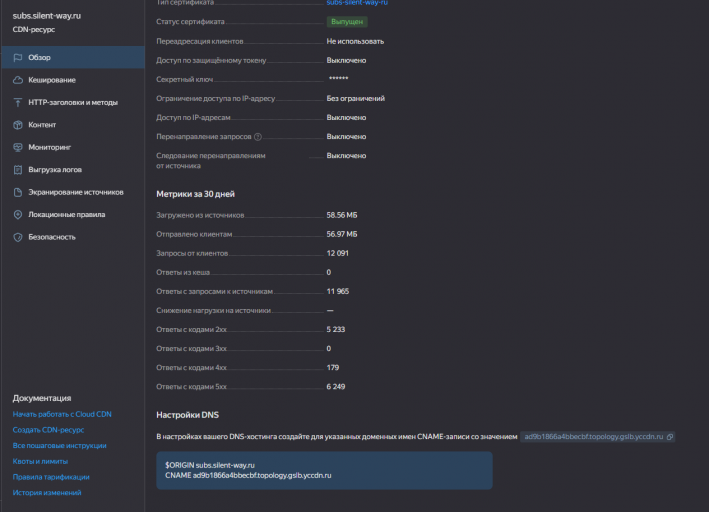The image size is (709, 512).
Task: Open the subs-silent-way-ru certificate link
Action: click(x=357, y=3)
